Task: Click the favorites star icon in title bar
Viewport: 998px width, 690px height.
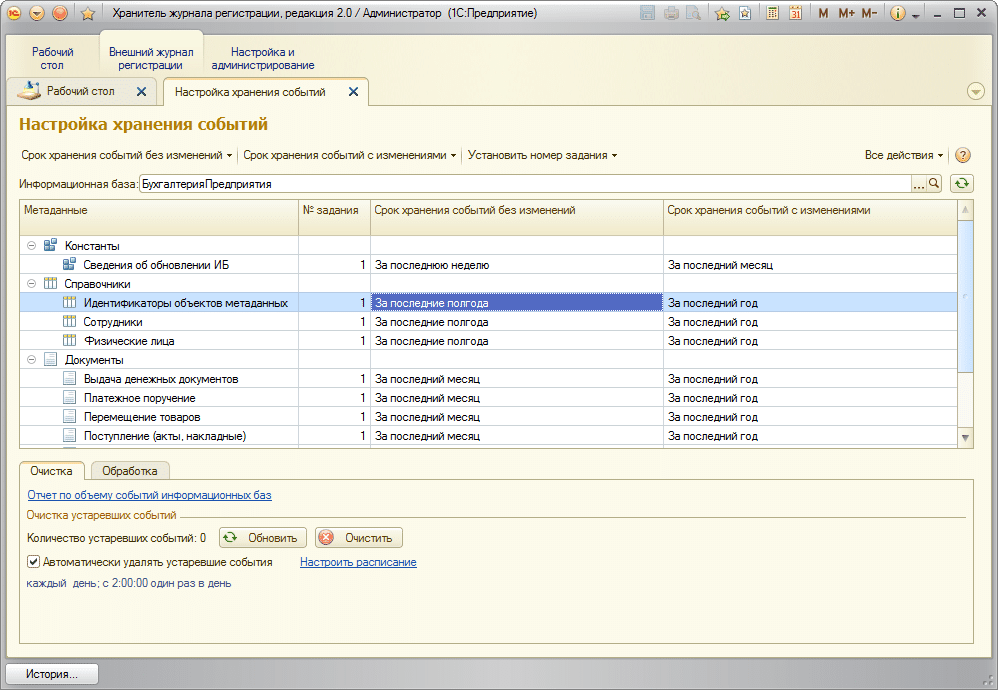Action: tap(88, 14)
